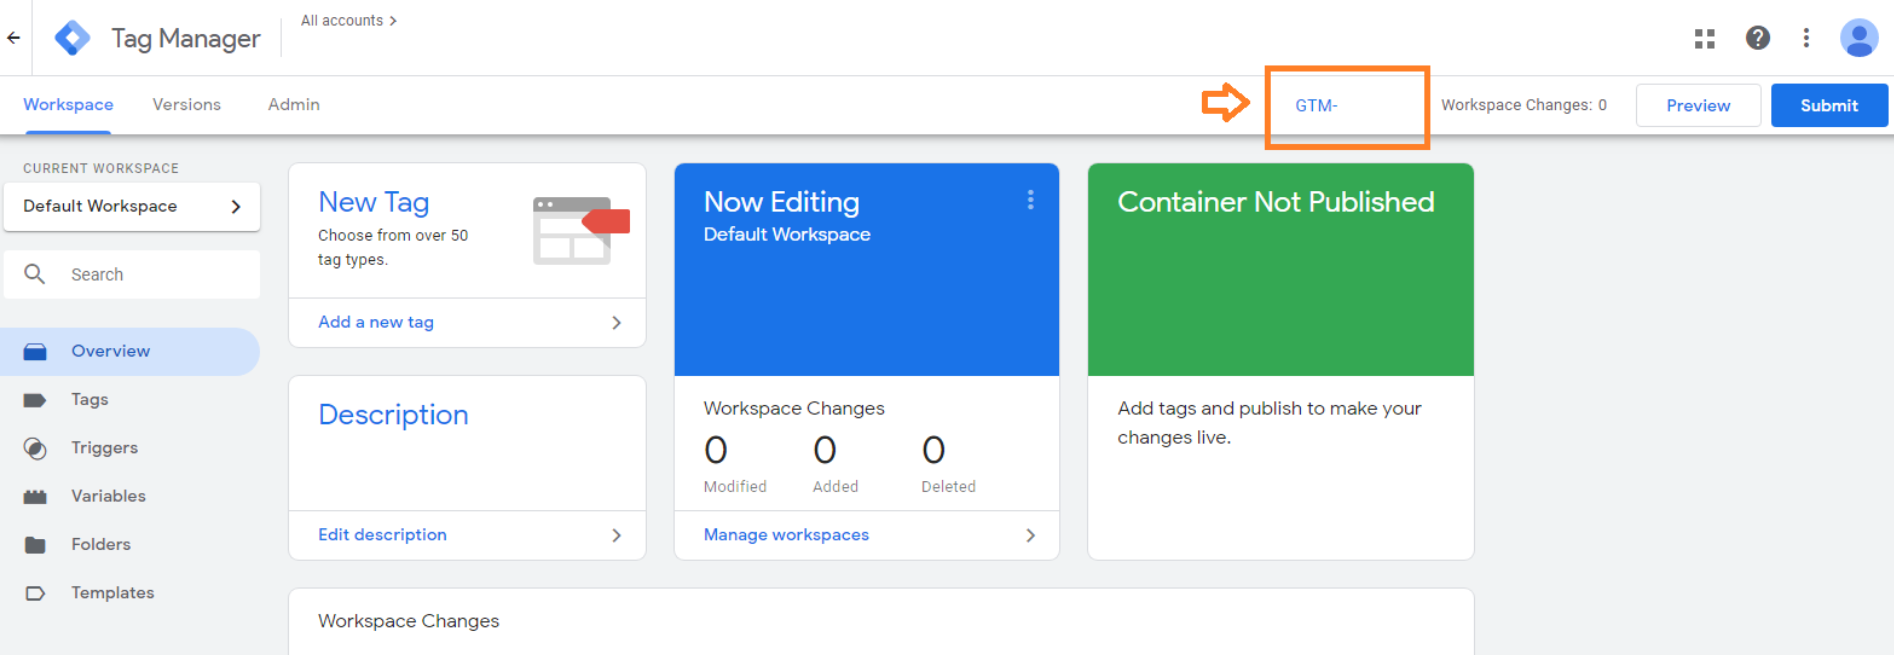Open the three-dot more options menu in header

pos(1806,38)
